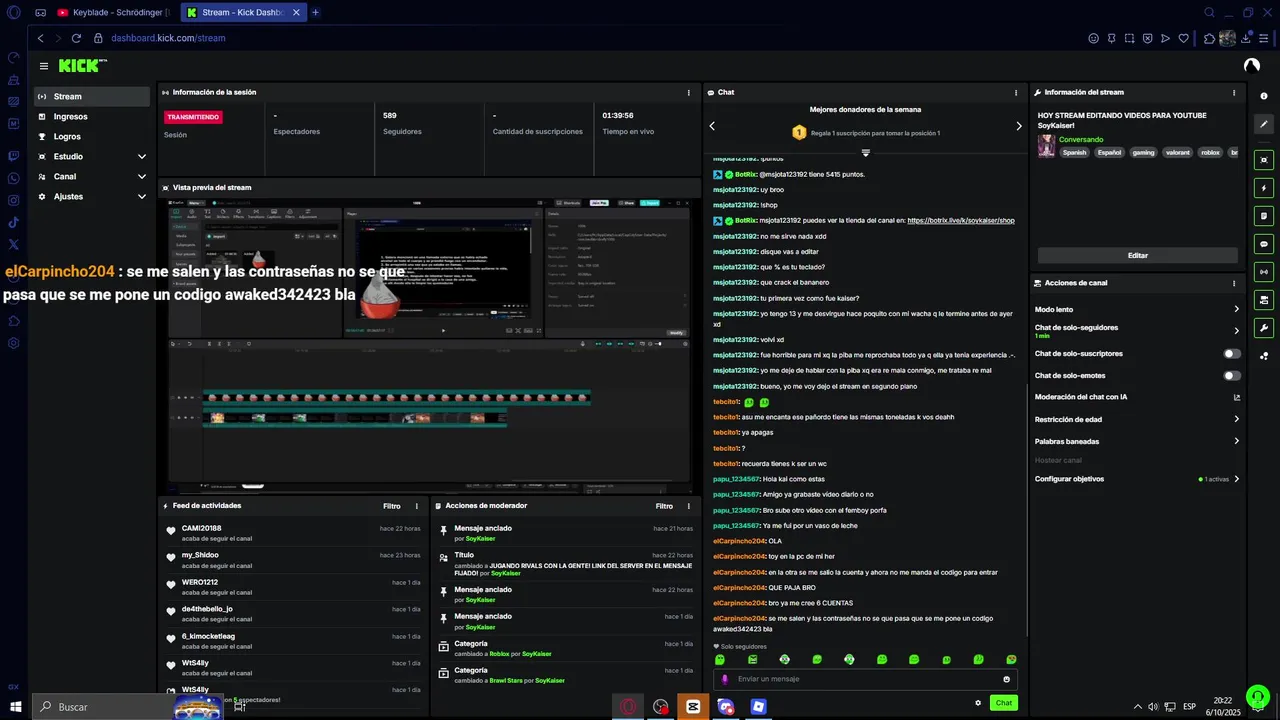Open WhatsApp in Opera sidebar
Viewport: 1280px width, 720px height.
coord(13,178)
